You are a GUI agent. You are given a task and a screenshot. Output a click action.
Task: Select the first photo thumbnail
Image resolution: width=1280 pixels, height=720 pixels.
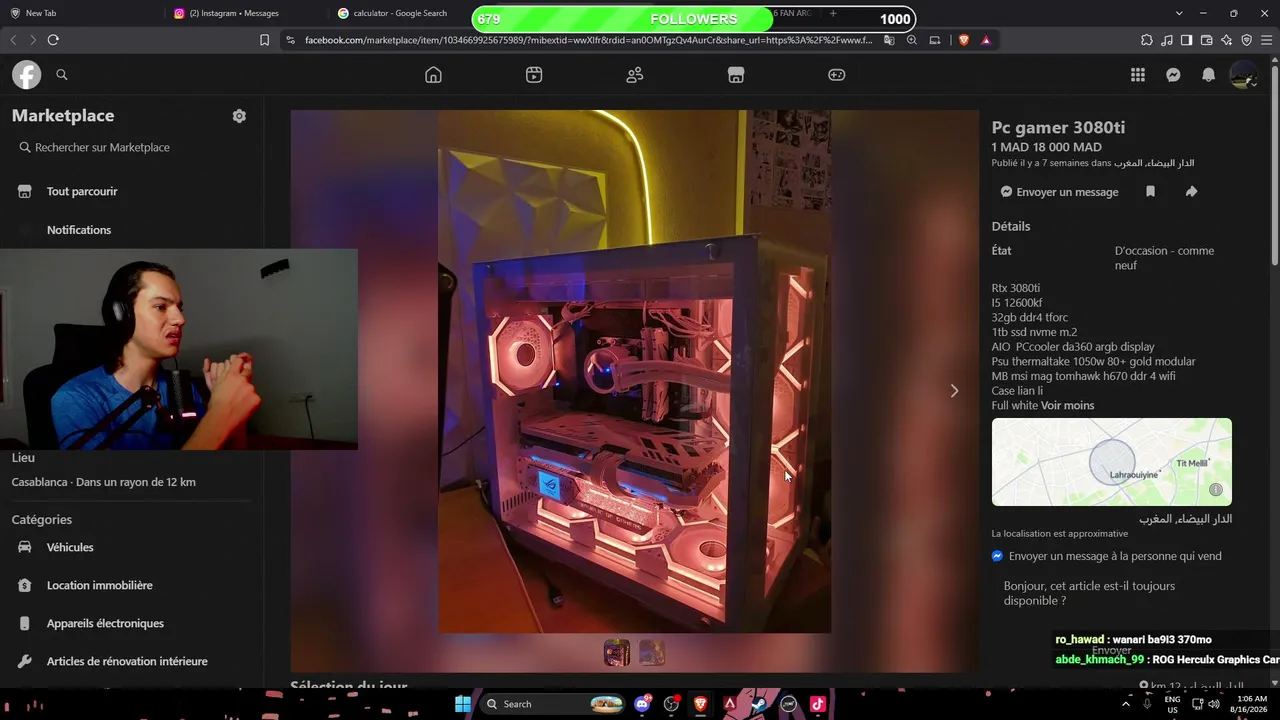point(617,653)
